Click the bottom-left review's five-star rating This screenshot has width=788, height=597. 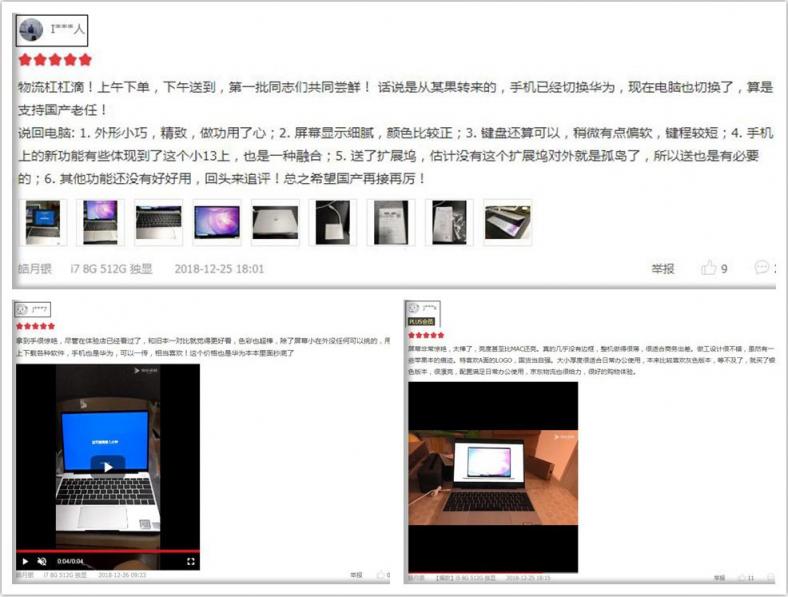(x=35, y=326)
